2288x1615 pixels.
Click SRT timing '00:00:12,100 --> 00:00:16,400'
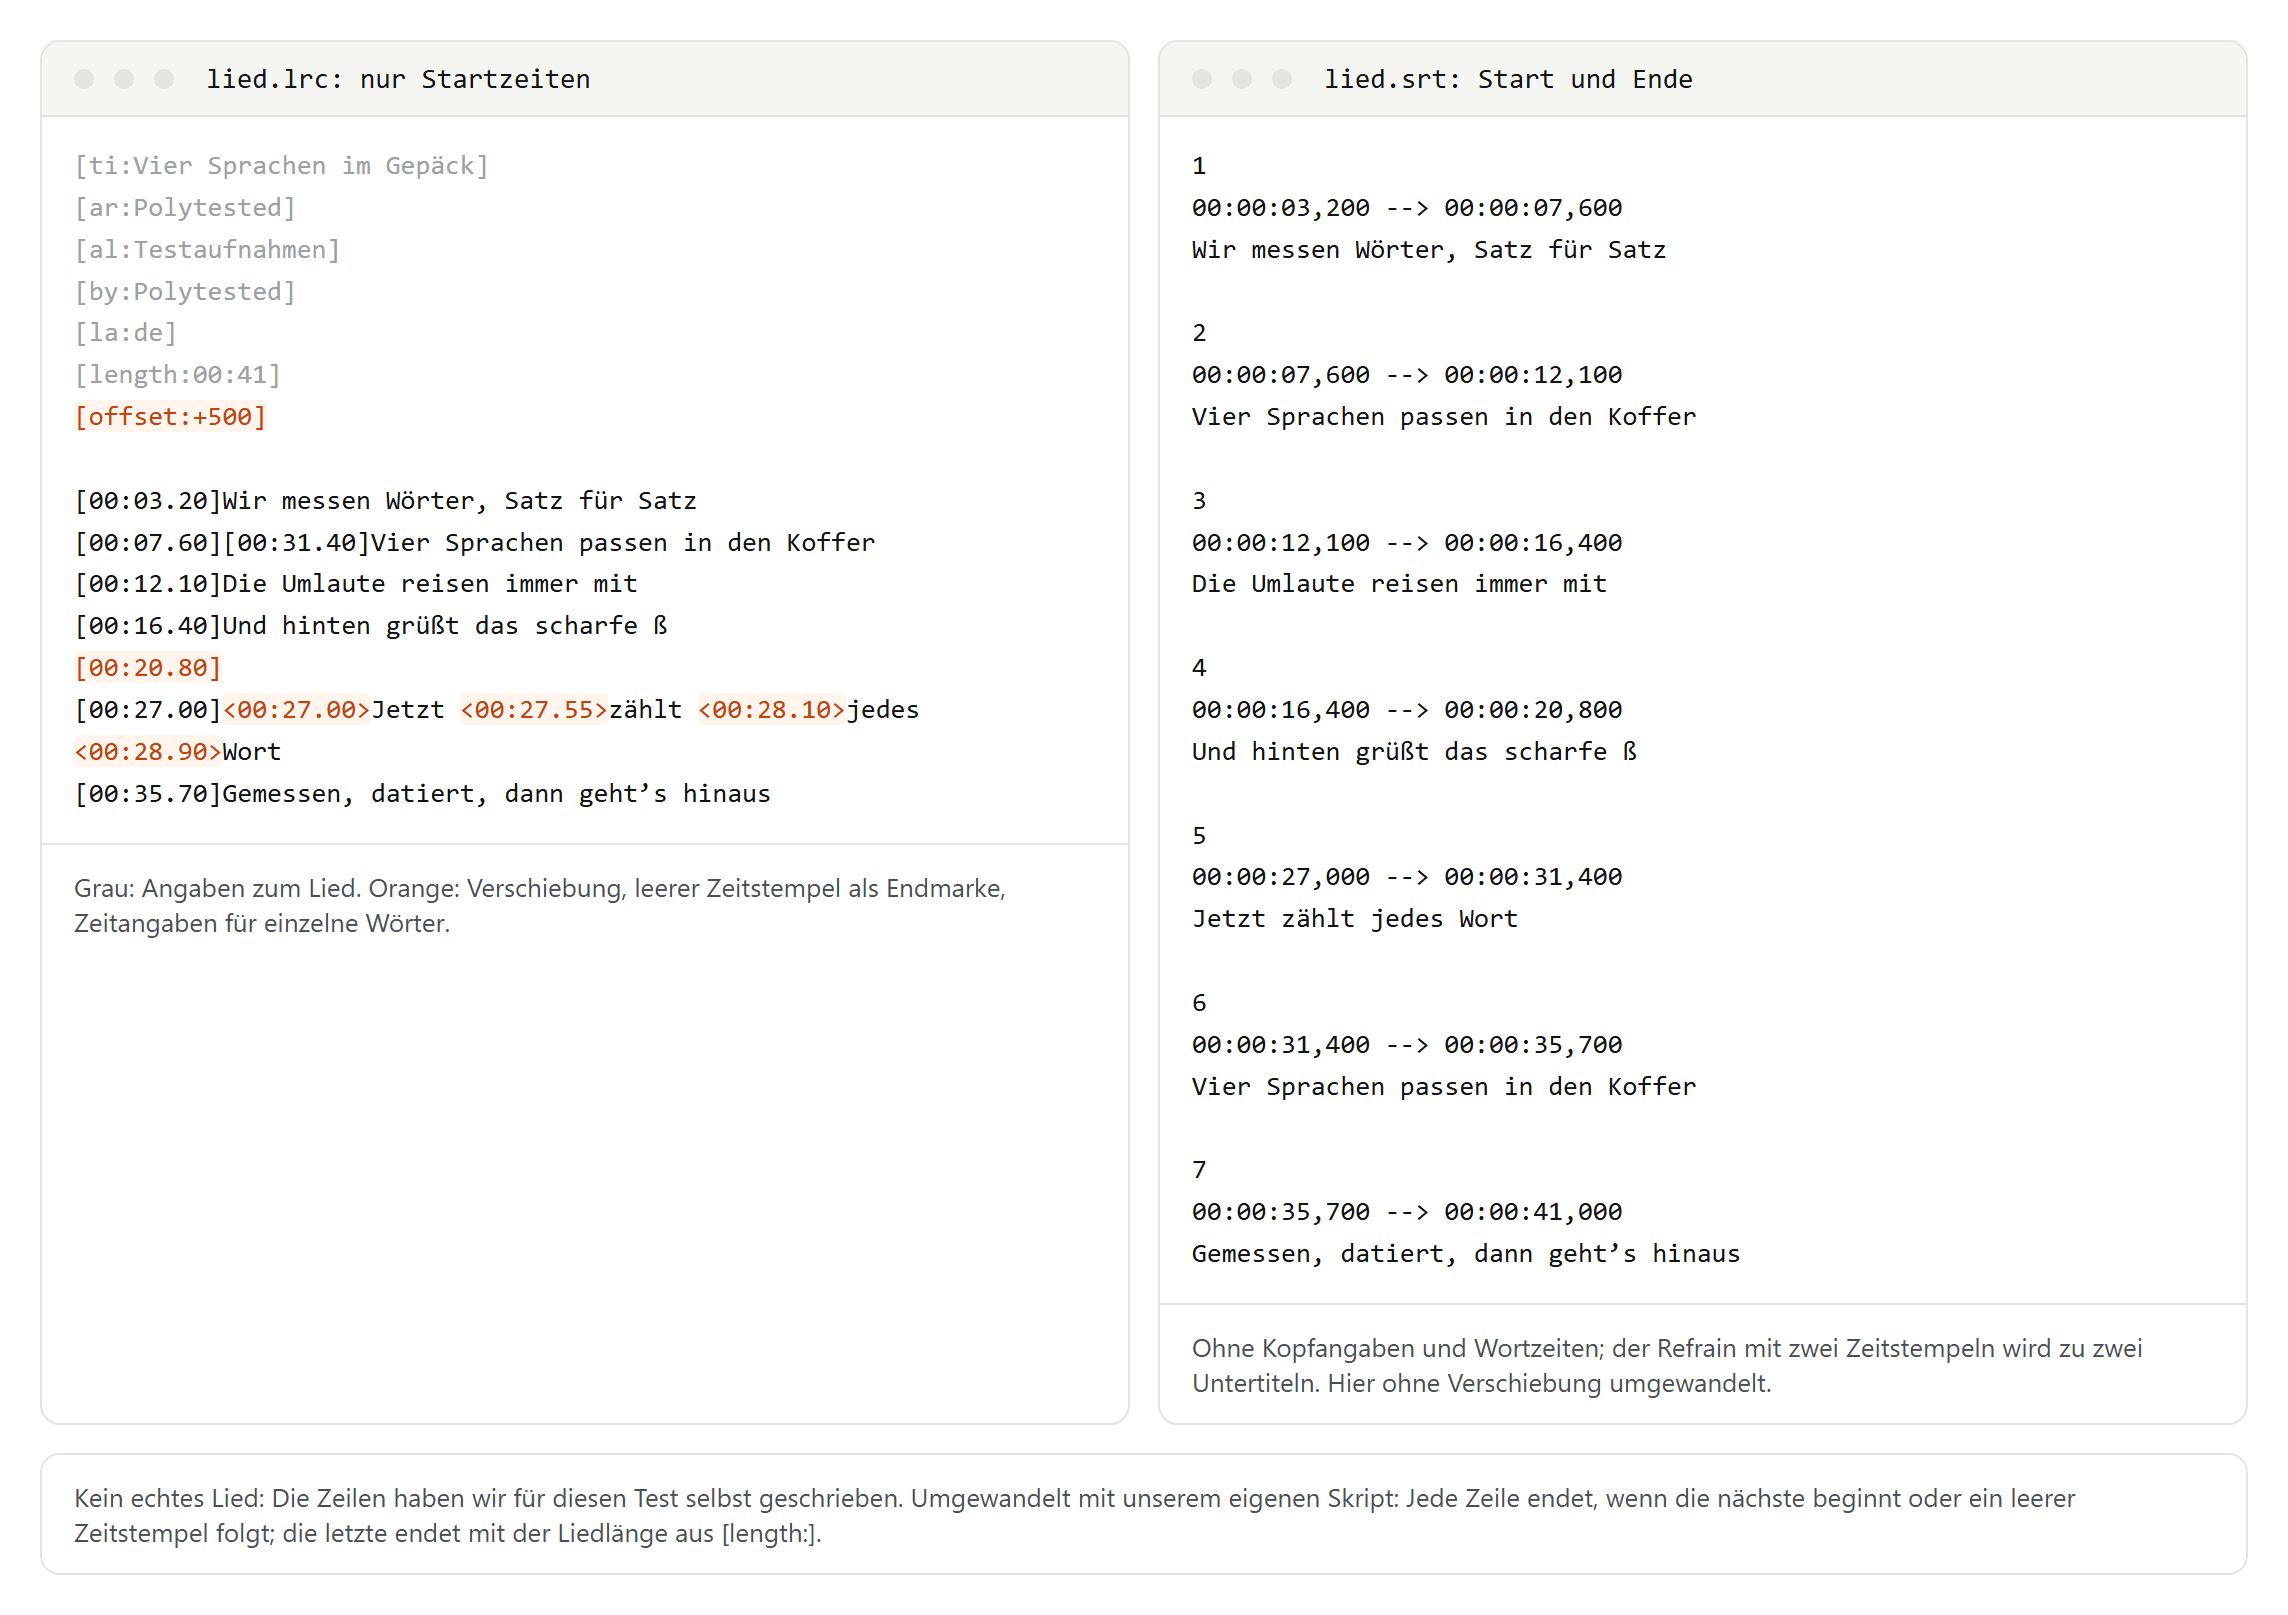pyautogui.click(x=1407, y=543)
